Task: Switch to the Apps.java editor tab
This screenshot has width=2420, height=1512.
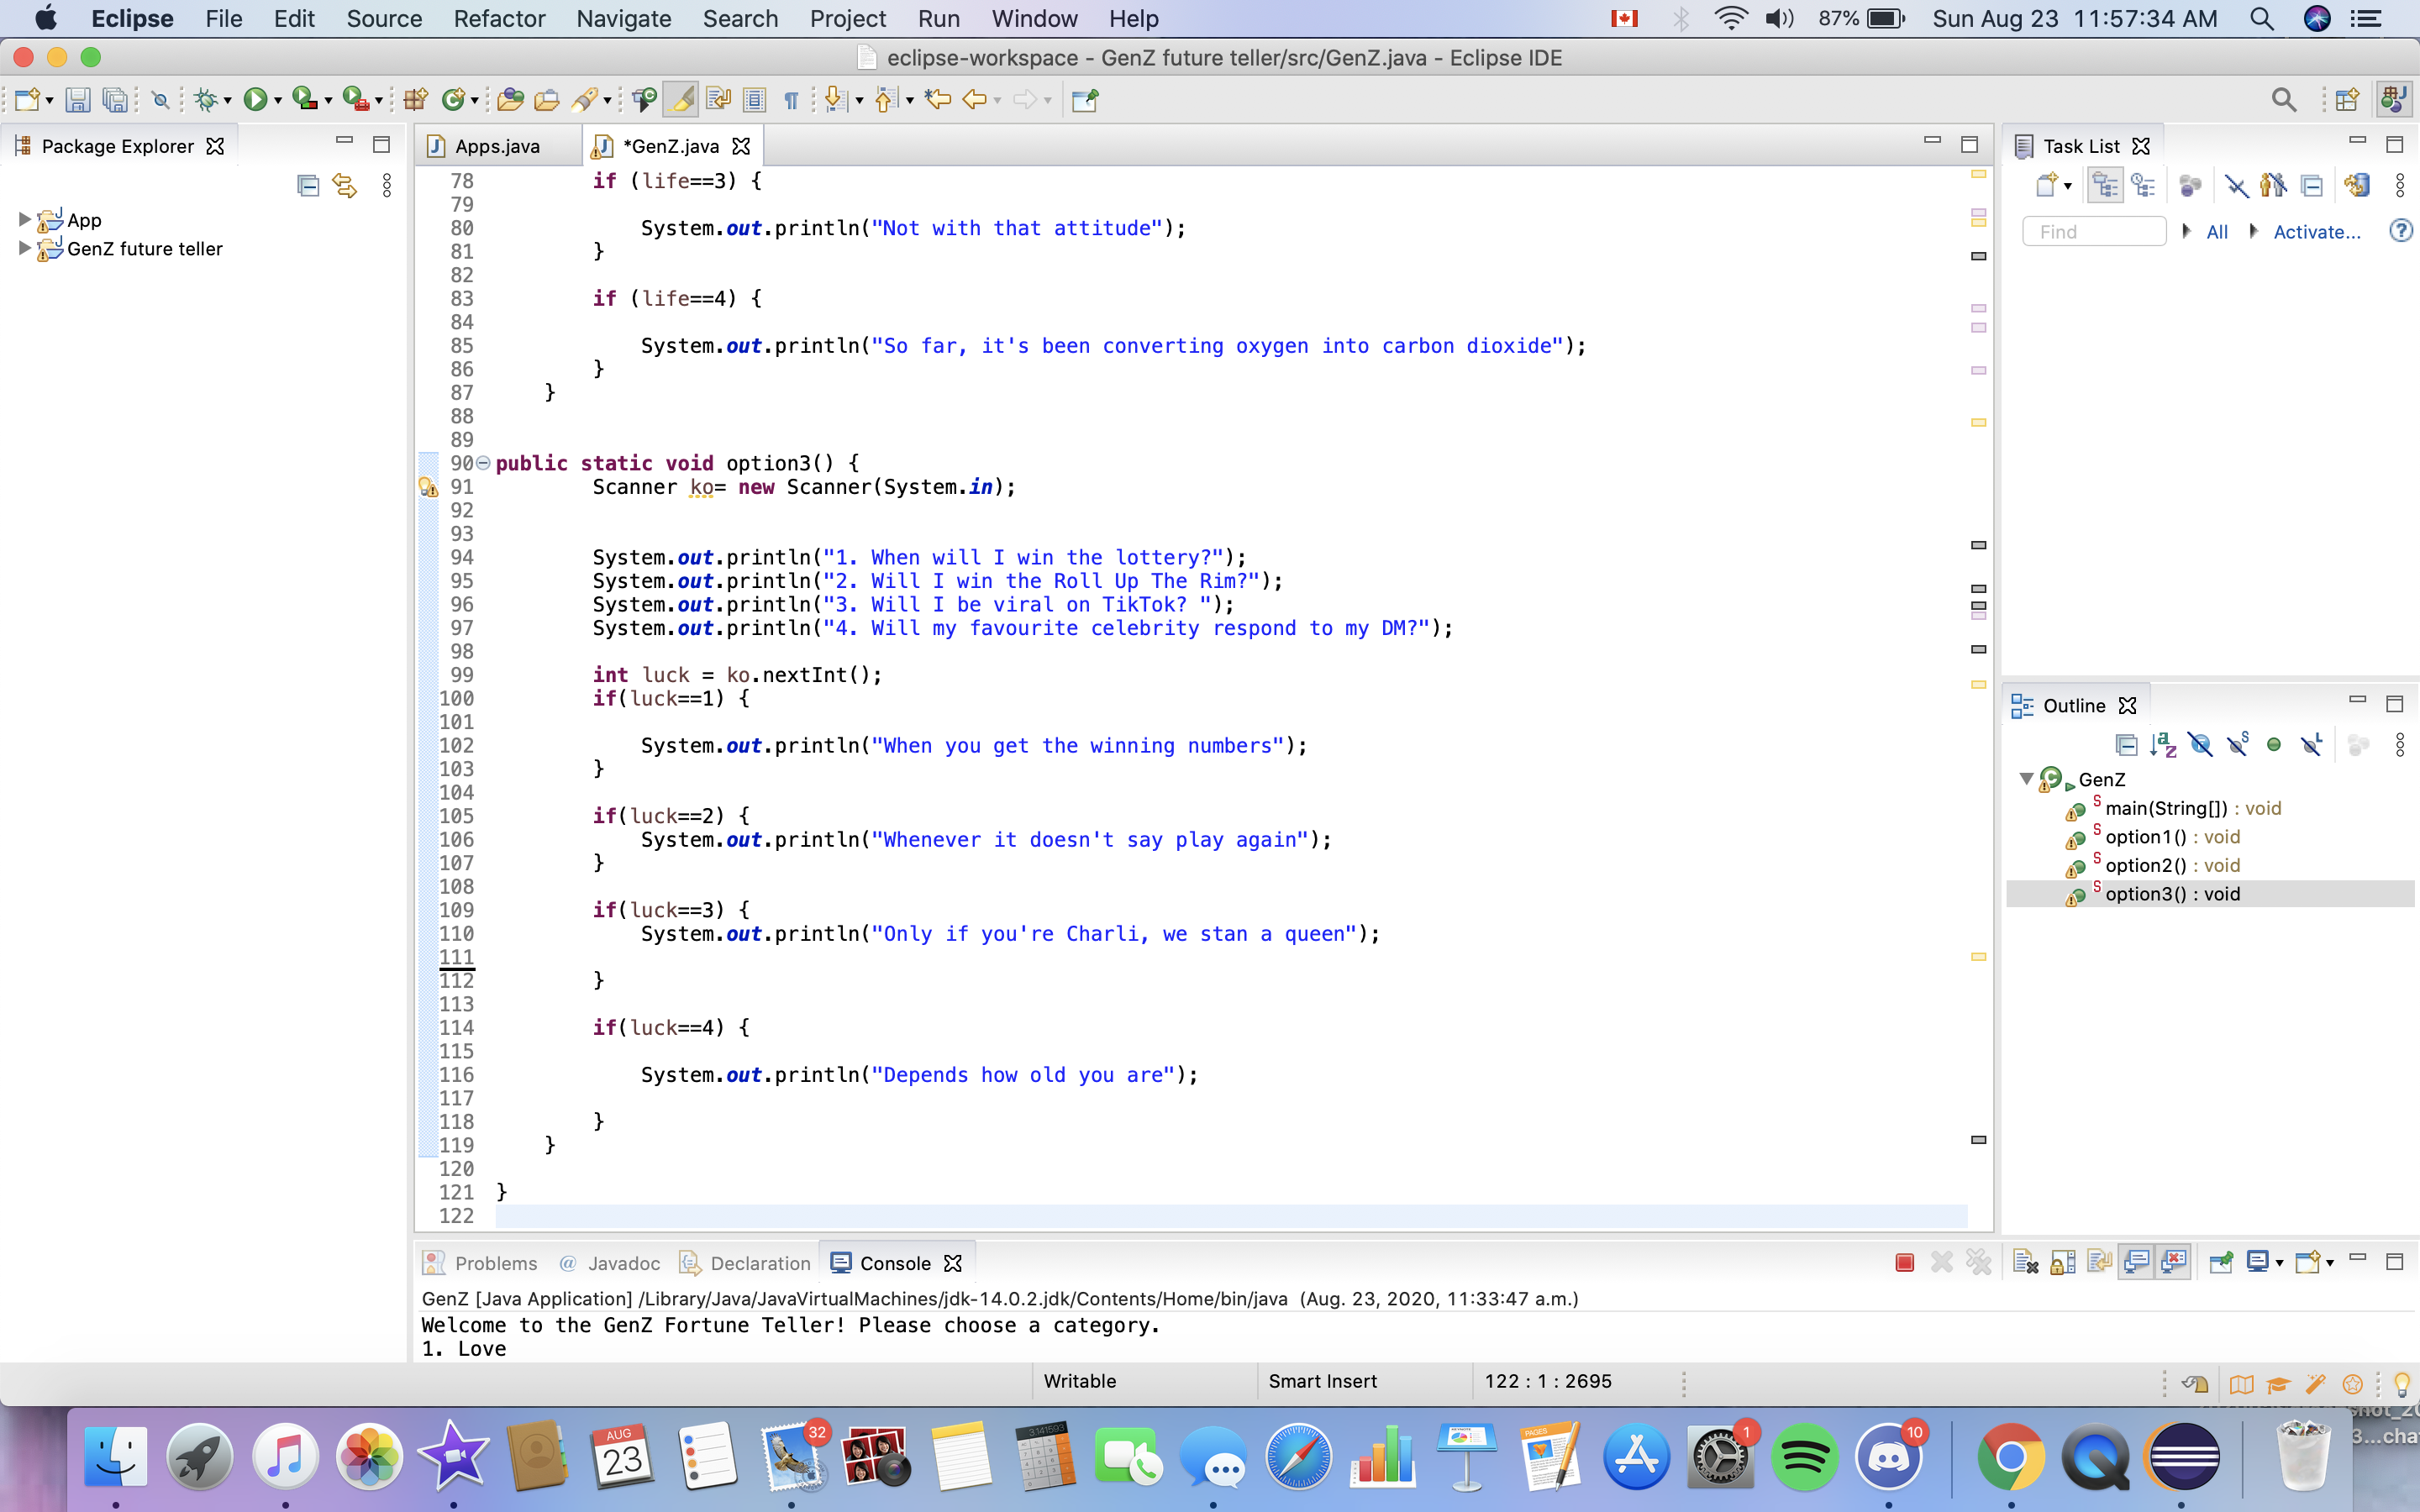Action: [496, 146]
